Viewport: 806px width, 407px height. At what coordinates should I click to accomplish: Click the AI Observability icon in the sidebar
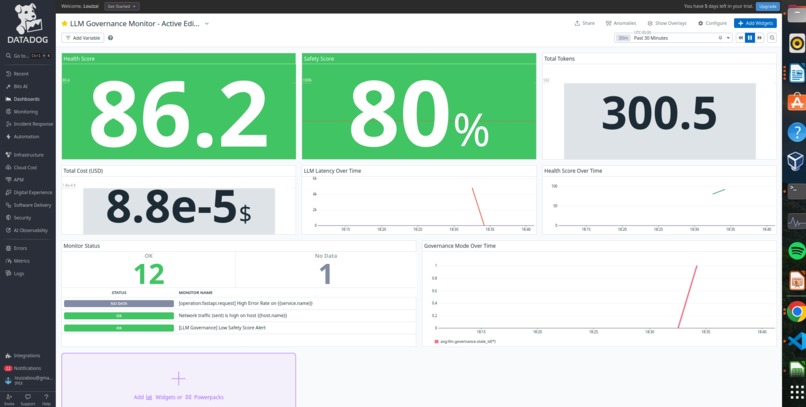[x=8, y=230]
